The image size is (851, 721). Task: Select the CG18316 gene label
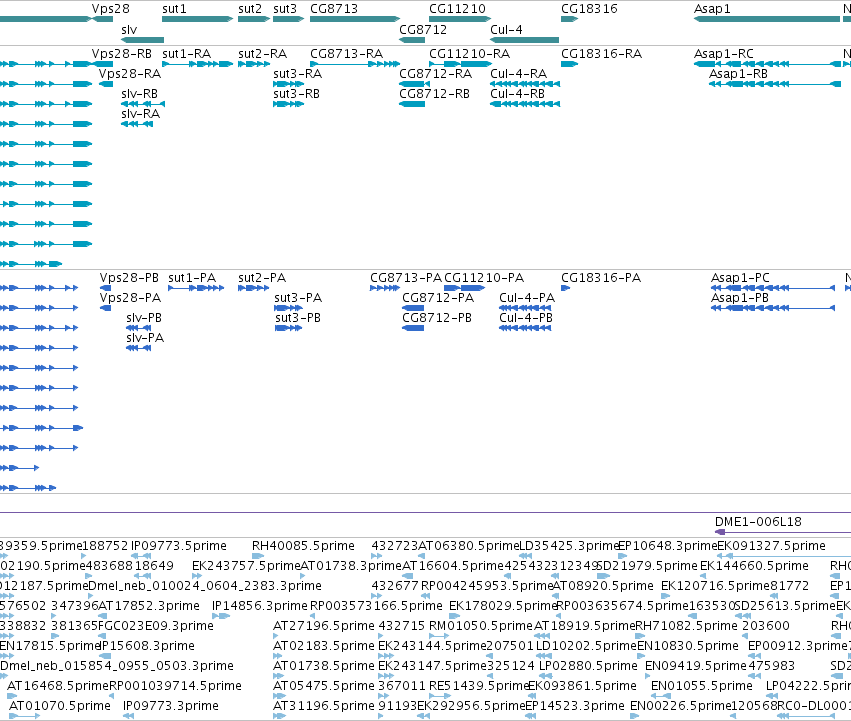click(x=589, y=9)
